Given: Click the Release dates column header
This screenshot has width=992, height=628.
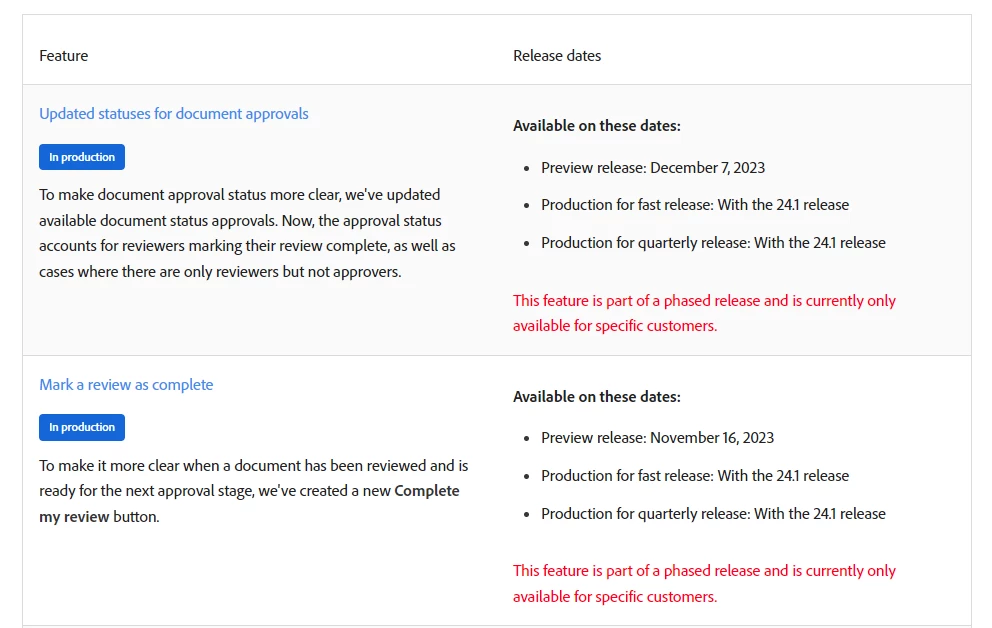Looking at the screenshot, I should 557,56.
